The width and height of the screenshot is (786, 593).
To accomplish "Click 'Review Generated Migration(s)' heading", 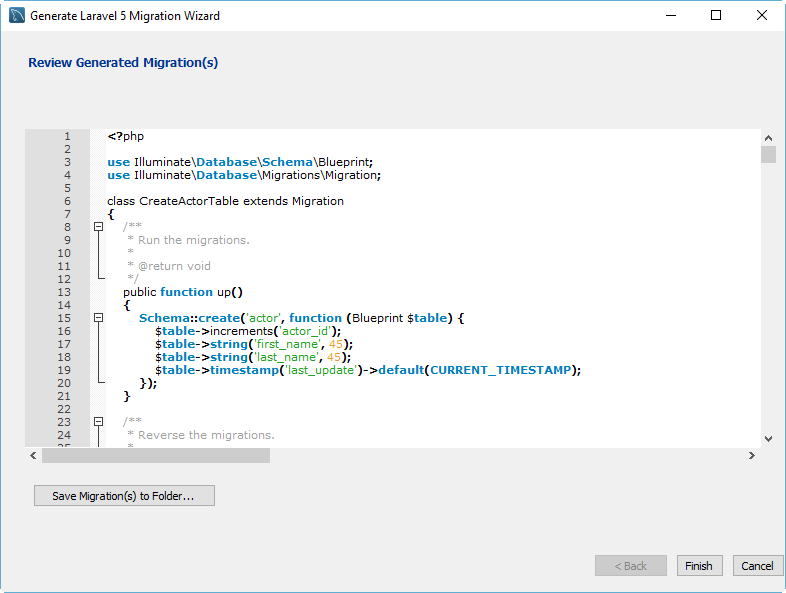I will pos(123,63).
